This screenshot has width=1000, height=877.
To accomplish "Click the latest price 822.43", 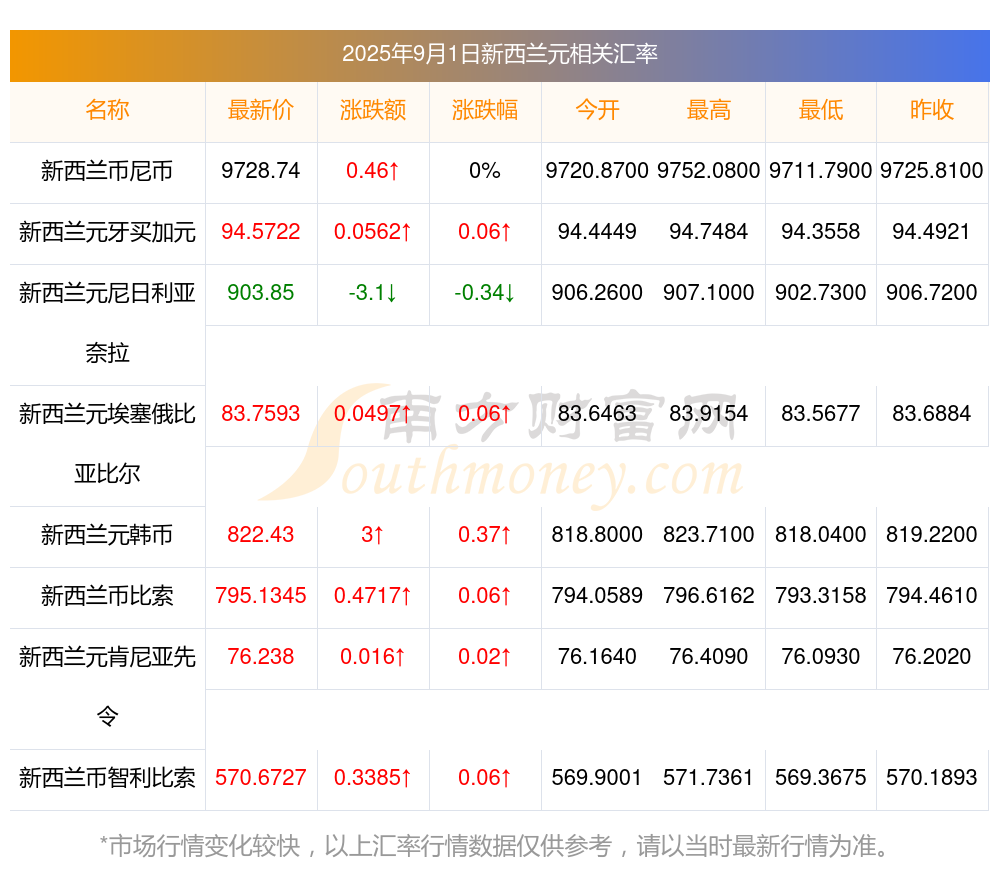I will click(261, 534).
